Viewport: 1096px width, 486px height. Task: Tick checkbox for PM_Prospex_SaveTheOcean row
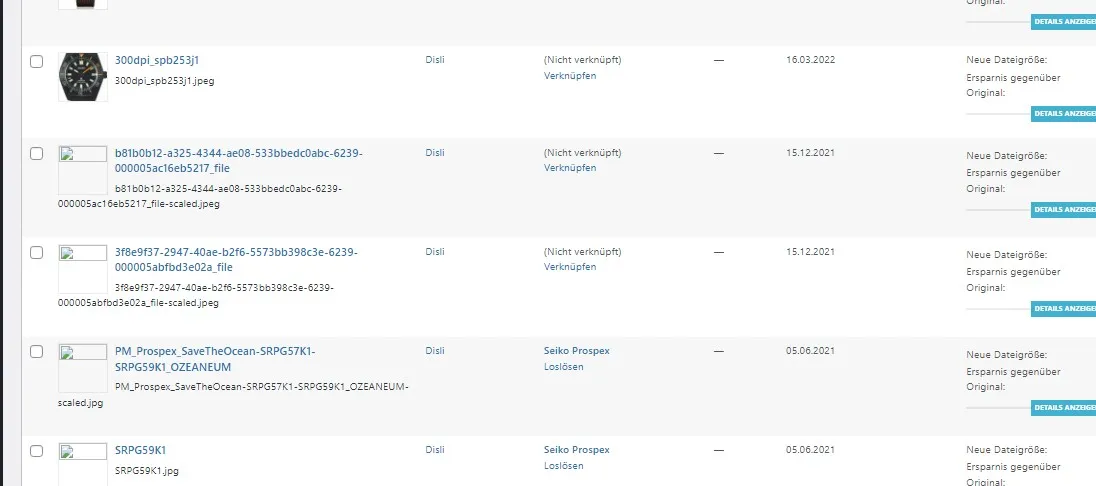pyautogui.click(x=36, y=352)
